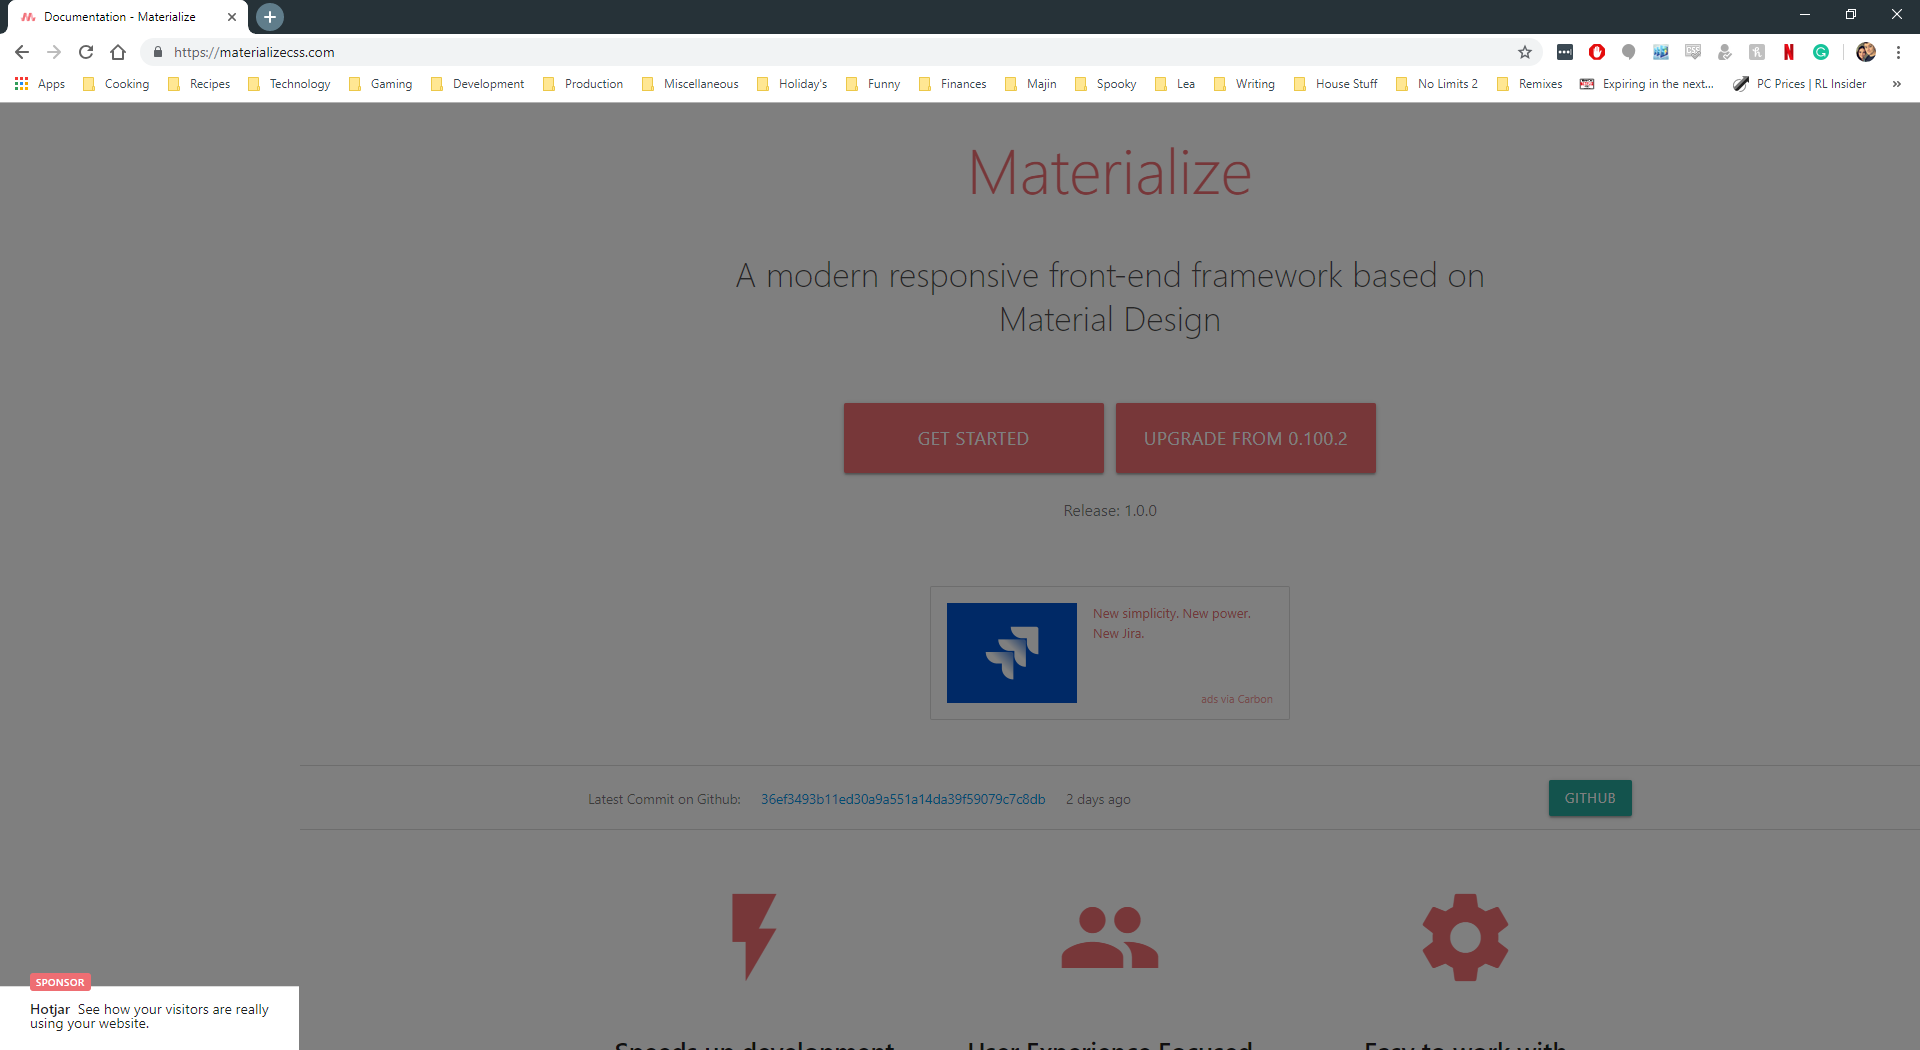Open the Holiday's bookmarks folder

792,84
